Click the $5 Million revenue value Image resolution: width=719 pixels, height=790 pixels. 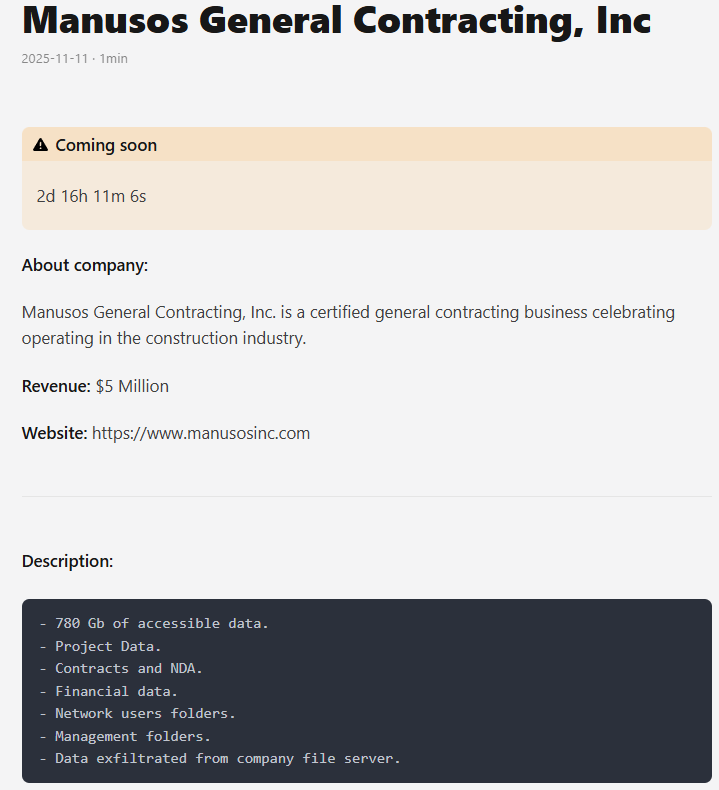tap(132, 386)
